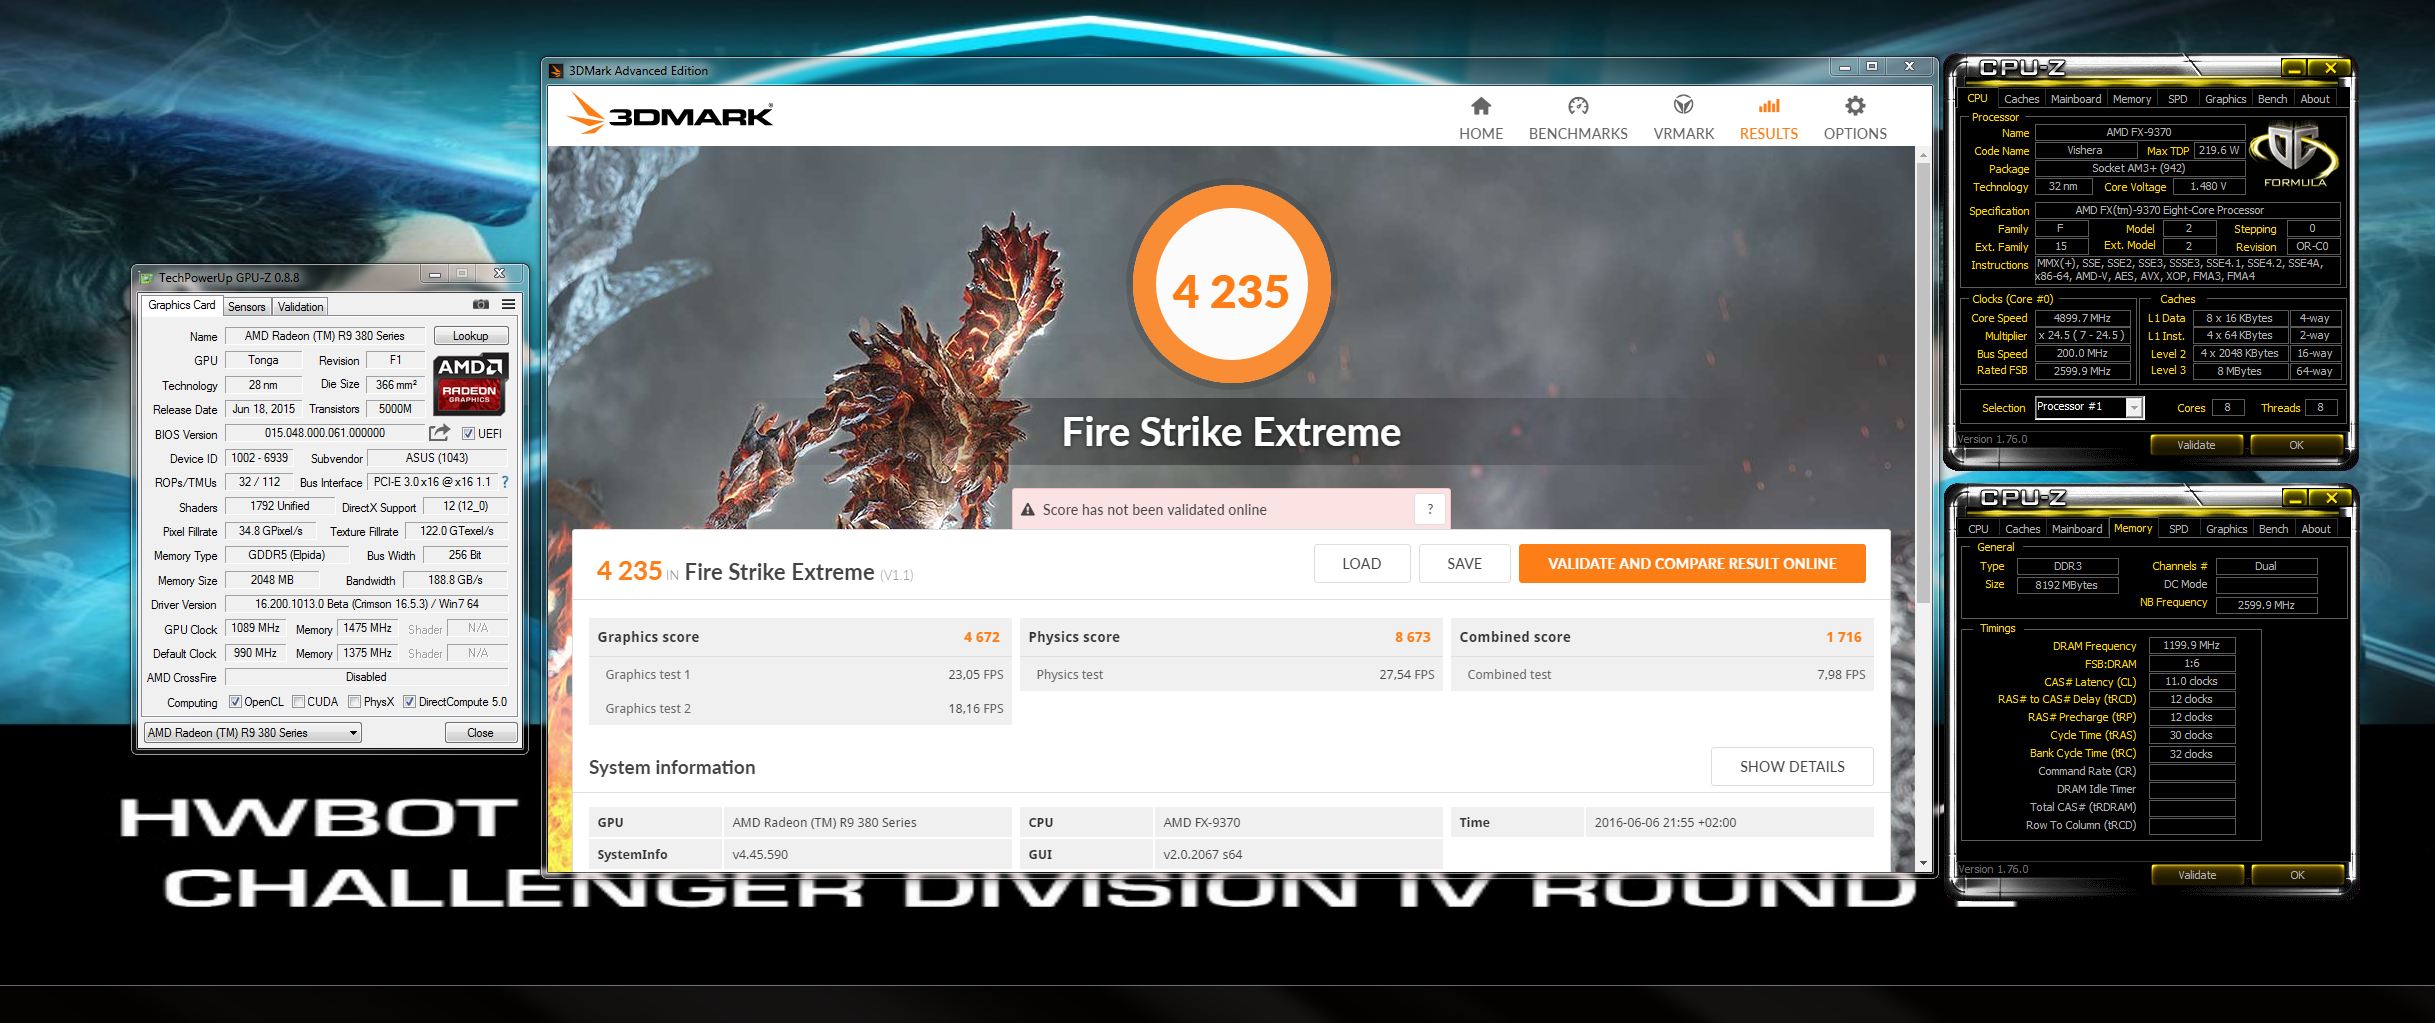Screen dimensions: 2435x1023
Task: Click OK in the bottom CPU-Z window
Action: coord(2297,875)
